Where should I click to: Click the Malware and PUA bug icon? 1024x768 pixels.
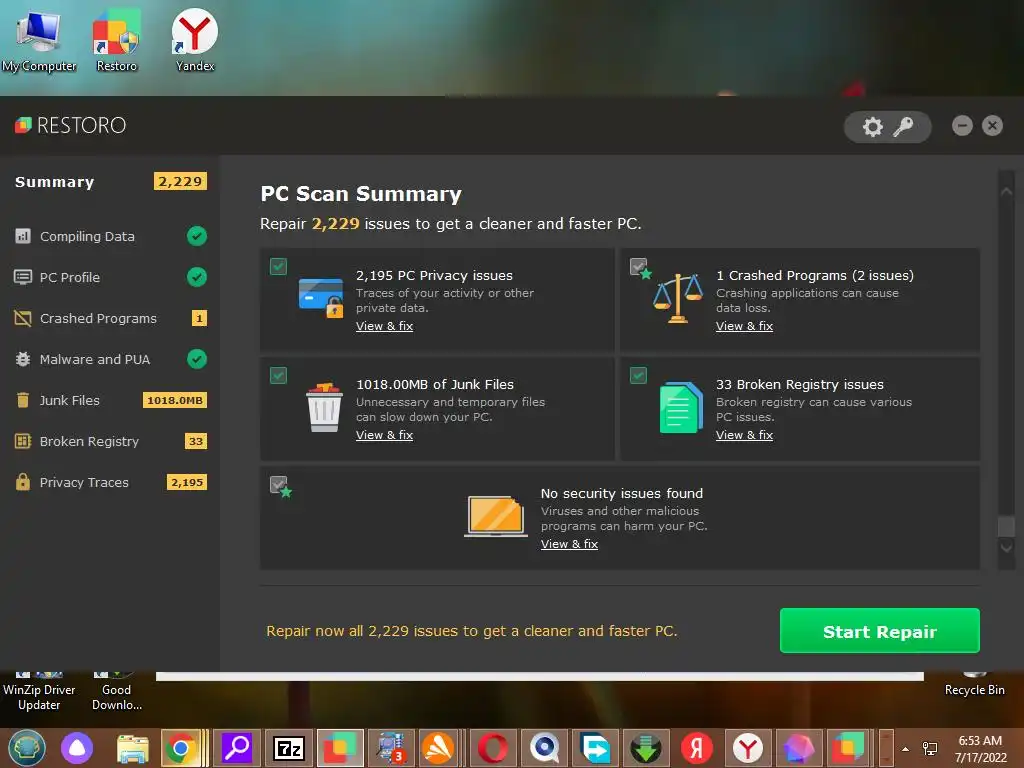coord(23,359)
